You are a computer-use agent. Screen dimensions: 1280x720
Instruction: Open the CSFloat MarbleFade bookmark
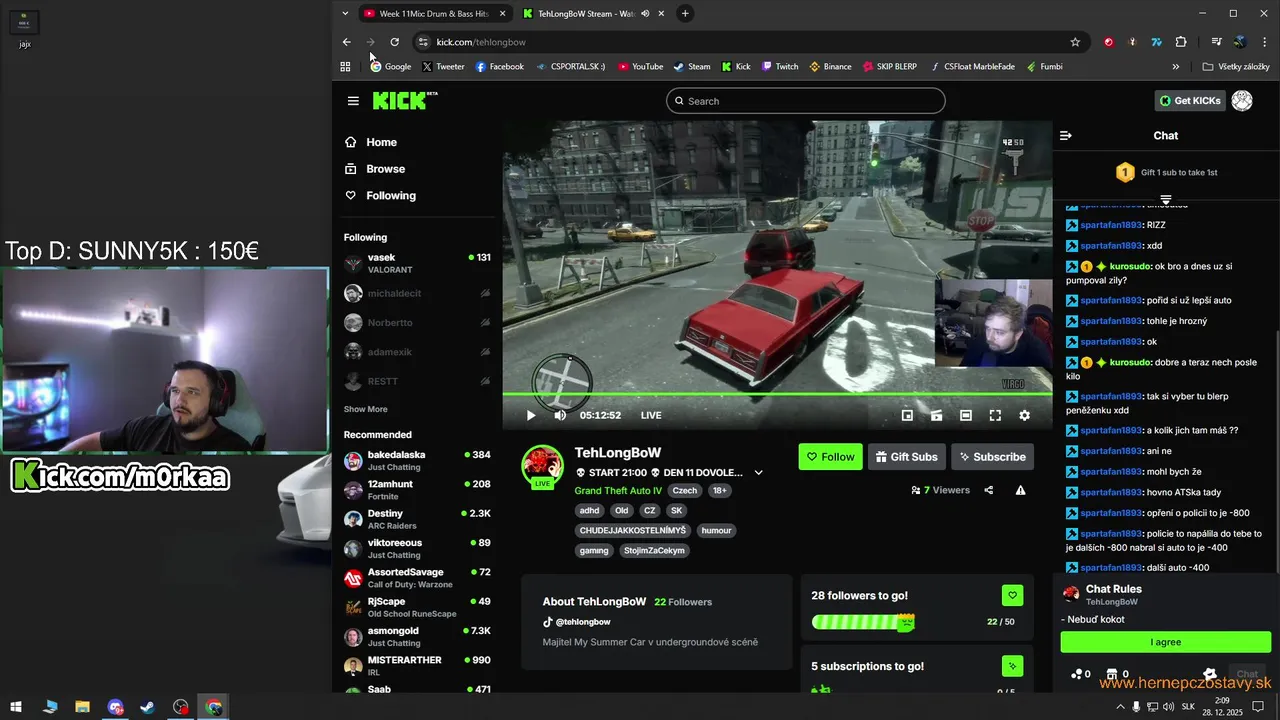(972, 67)
